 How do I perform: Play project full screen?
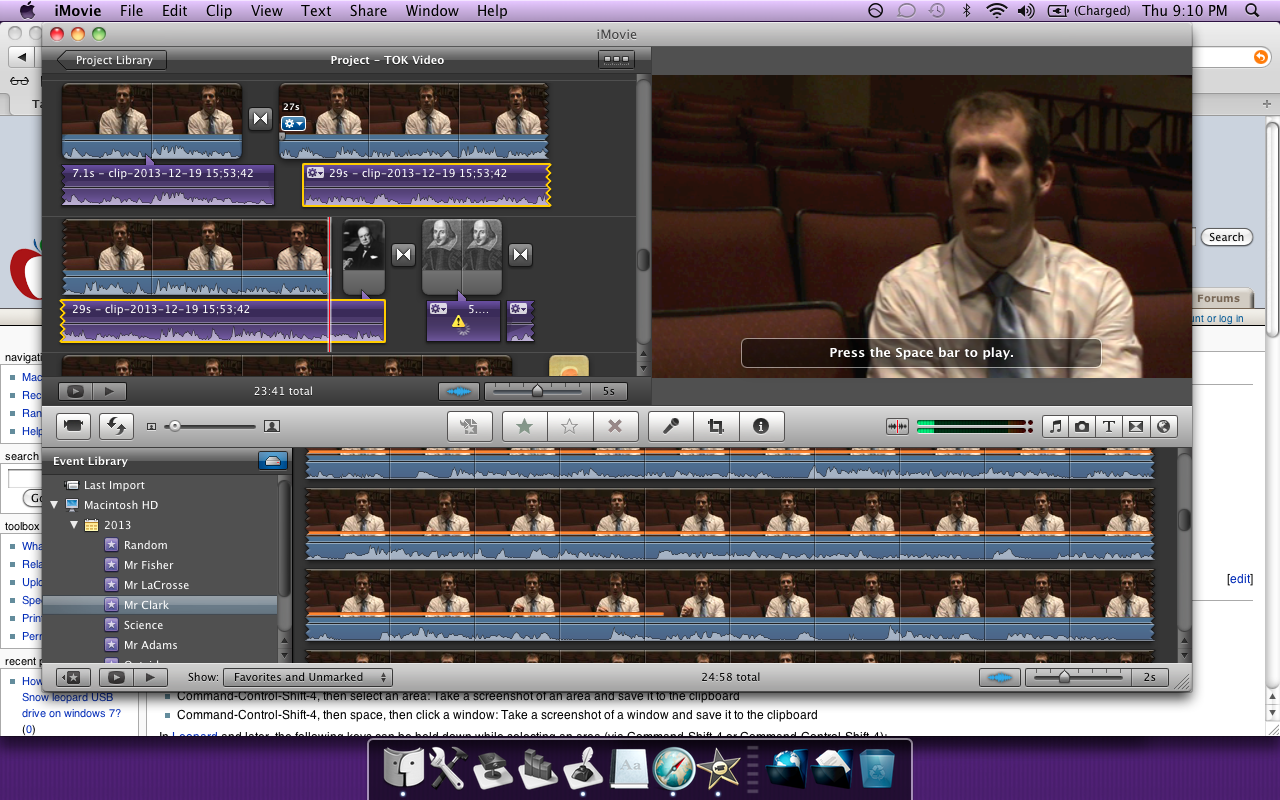(75, 391)
